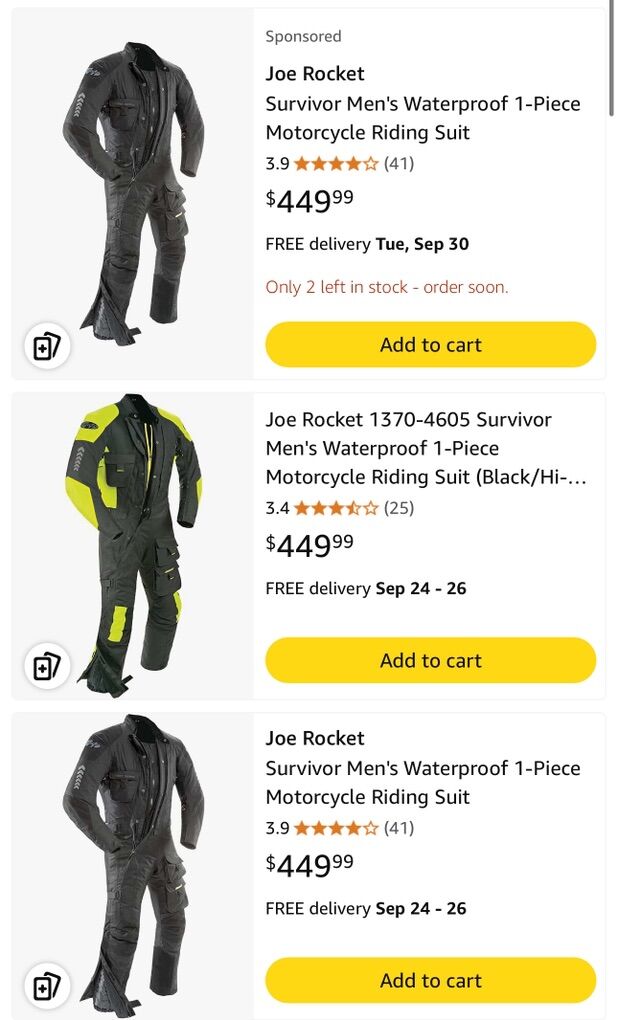The height and width of the screenshot is (1020, 618).
Task: Tap the $449.99 price on the Hi-Viz suit
Action: click(x=310, y=544)
